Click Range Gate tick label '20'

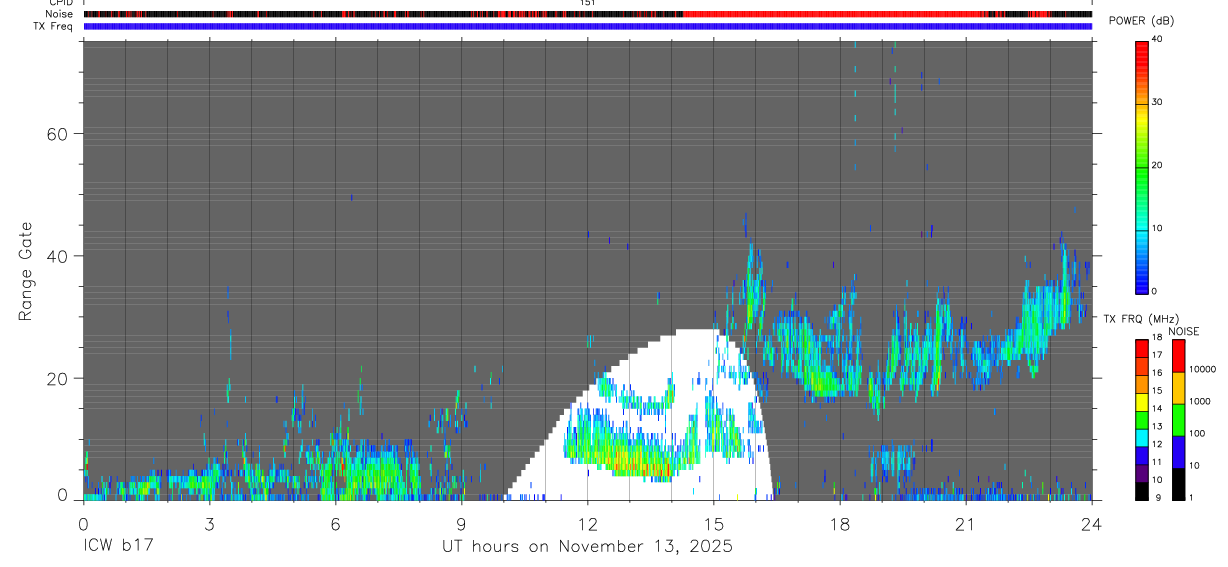tap(58, 379)
